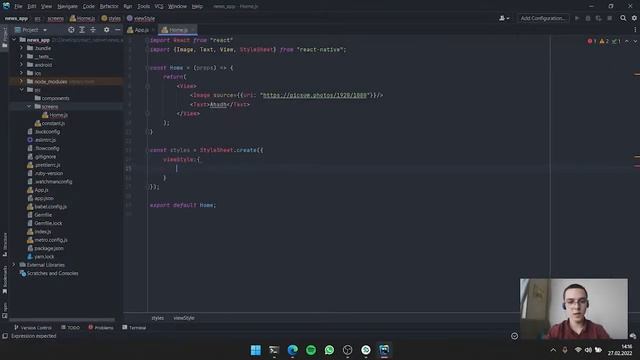Open the VCS menu

159,6
